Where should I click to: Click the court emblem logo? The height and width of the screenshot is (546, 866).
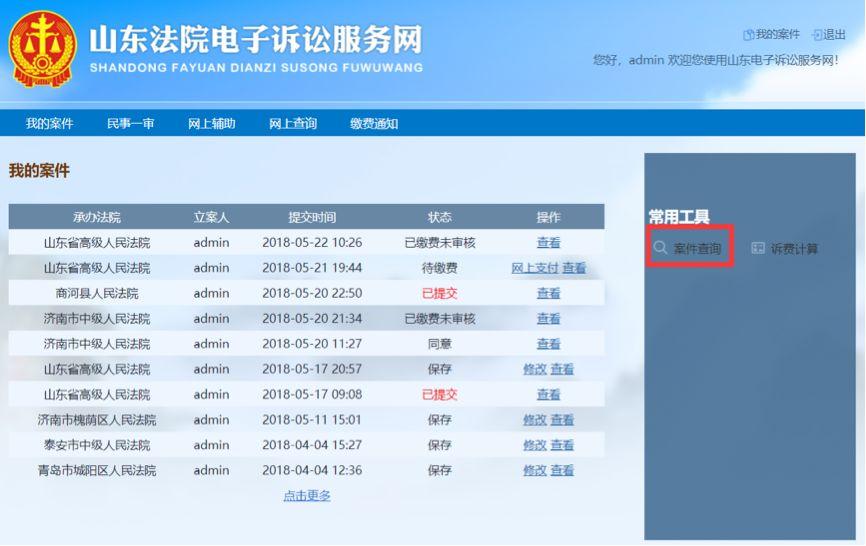click(x=42, y=50)
